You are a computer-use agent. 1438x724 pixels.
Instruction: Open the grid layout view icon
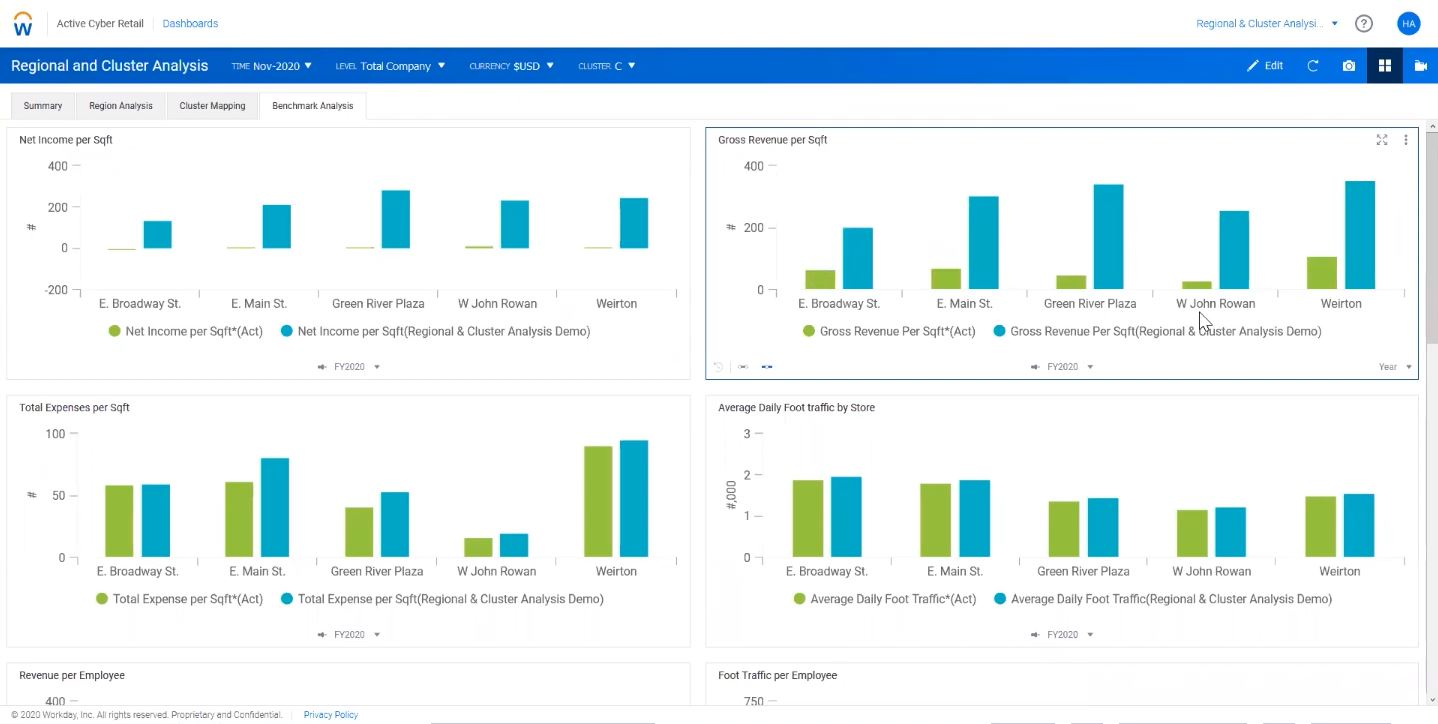[1384, 65]
